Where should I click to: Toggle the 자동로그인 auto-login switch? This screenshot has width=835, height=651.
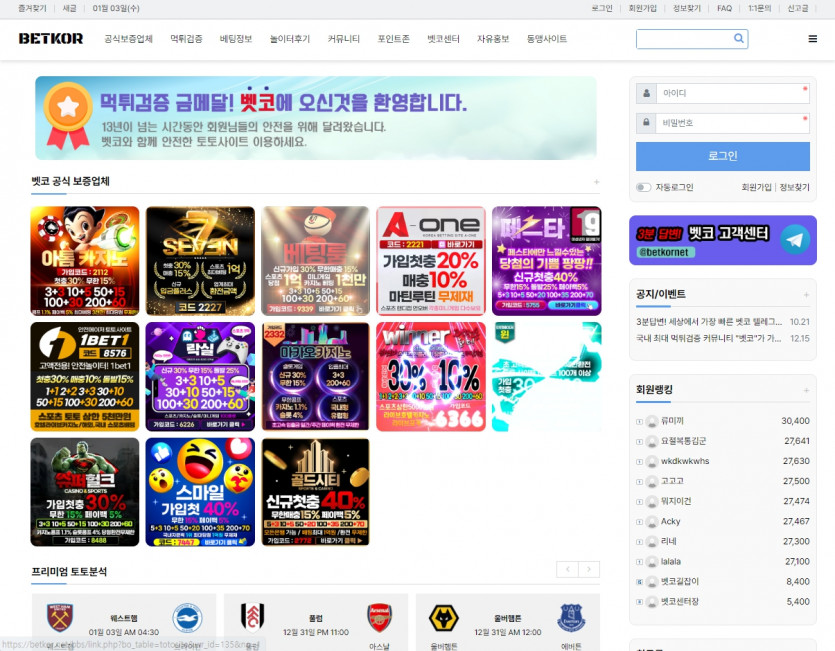tap(643, 187)
